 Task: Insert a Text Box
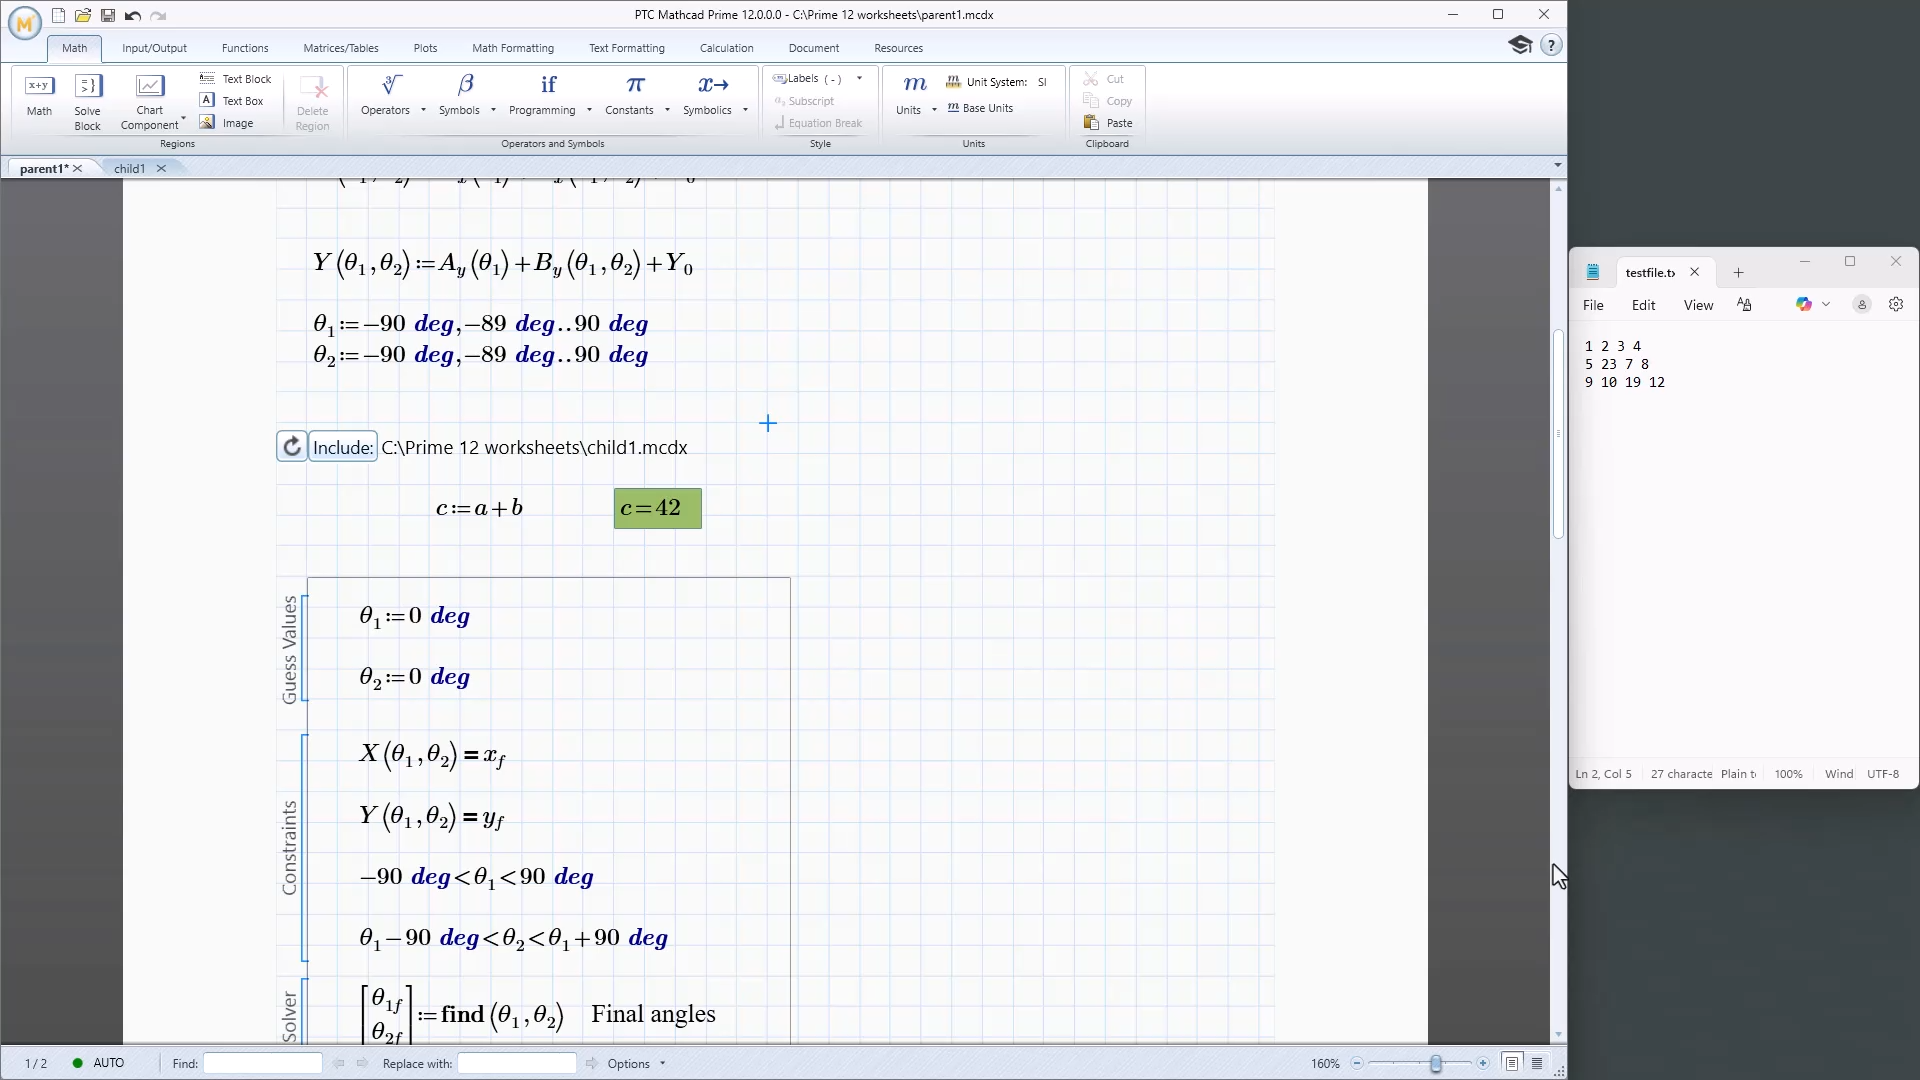tap(232, 101)
